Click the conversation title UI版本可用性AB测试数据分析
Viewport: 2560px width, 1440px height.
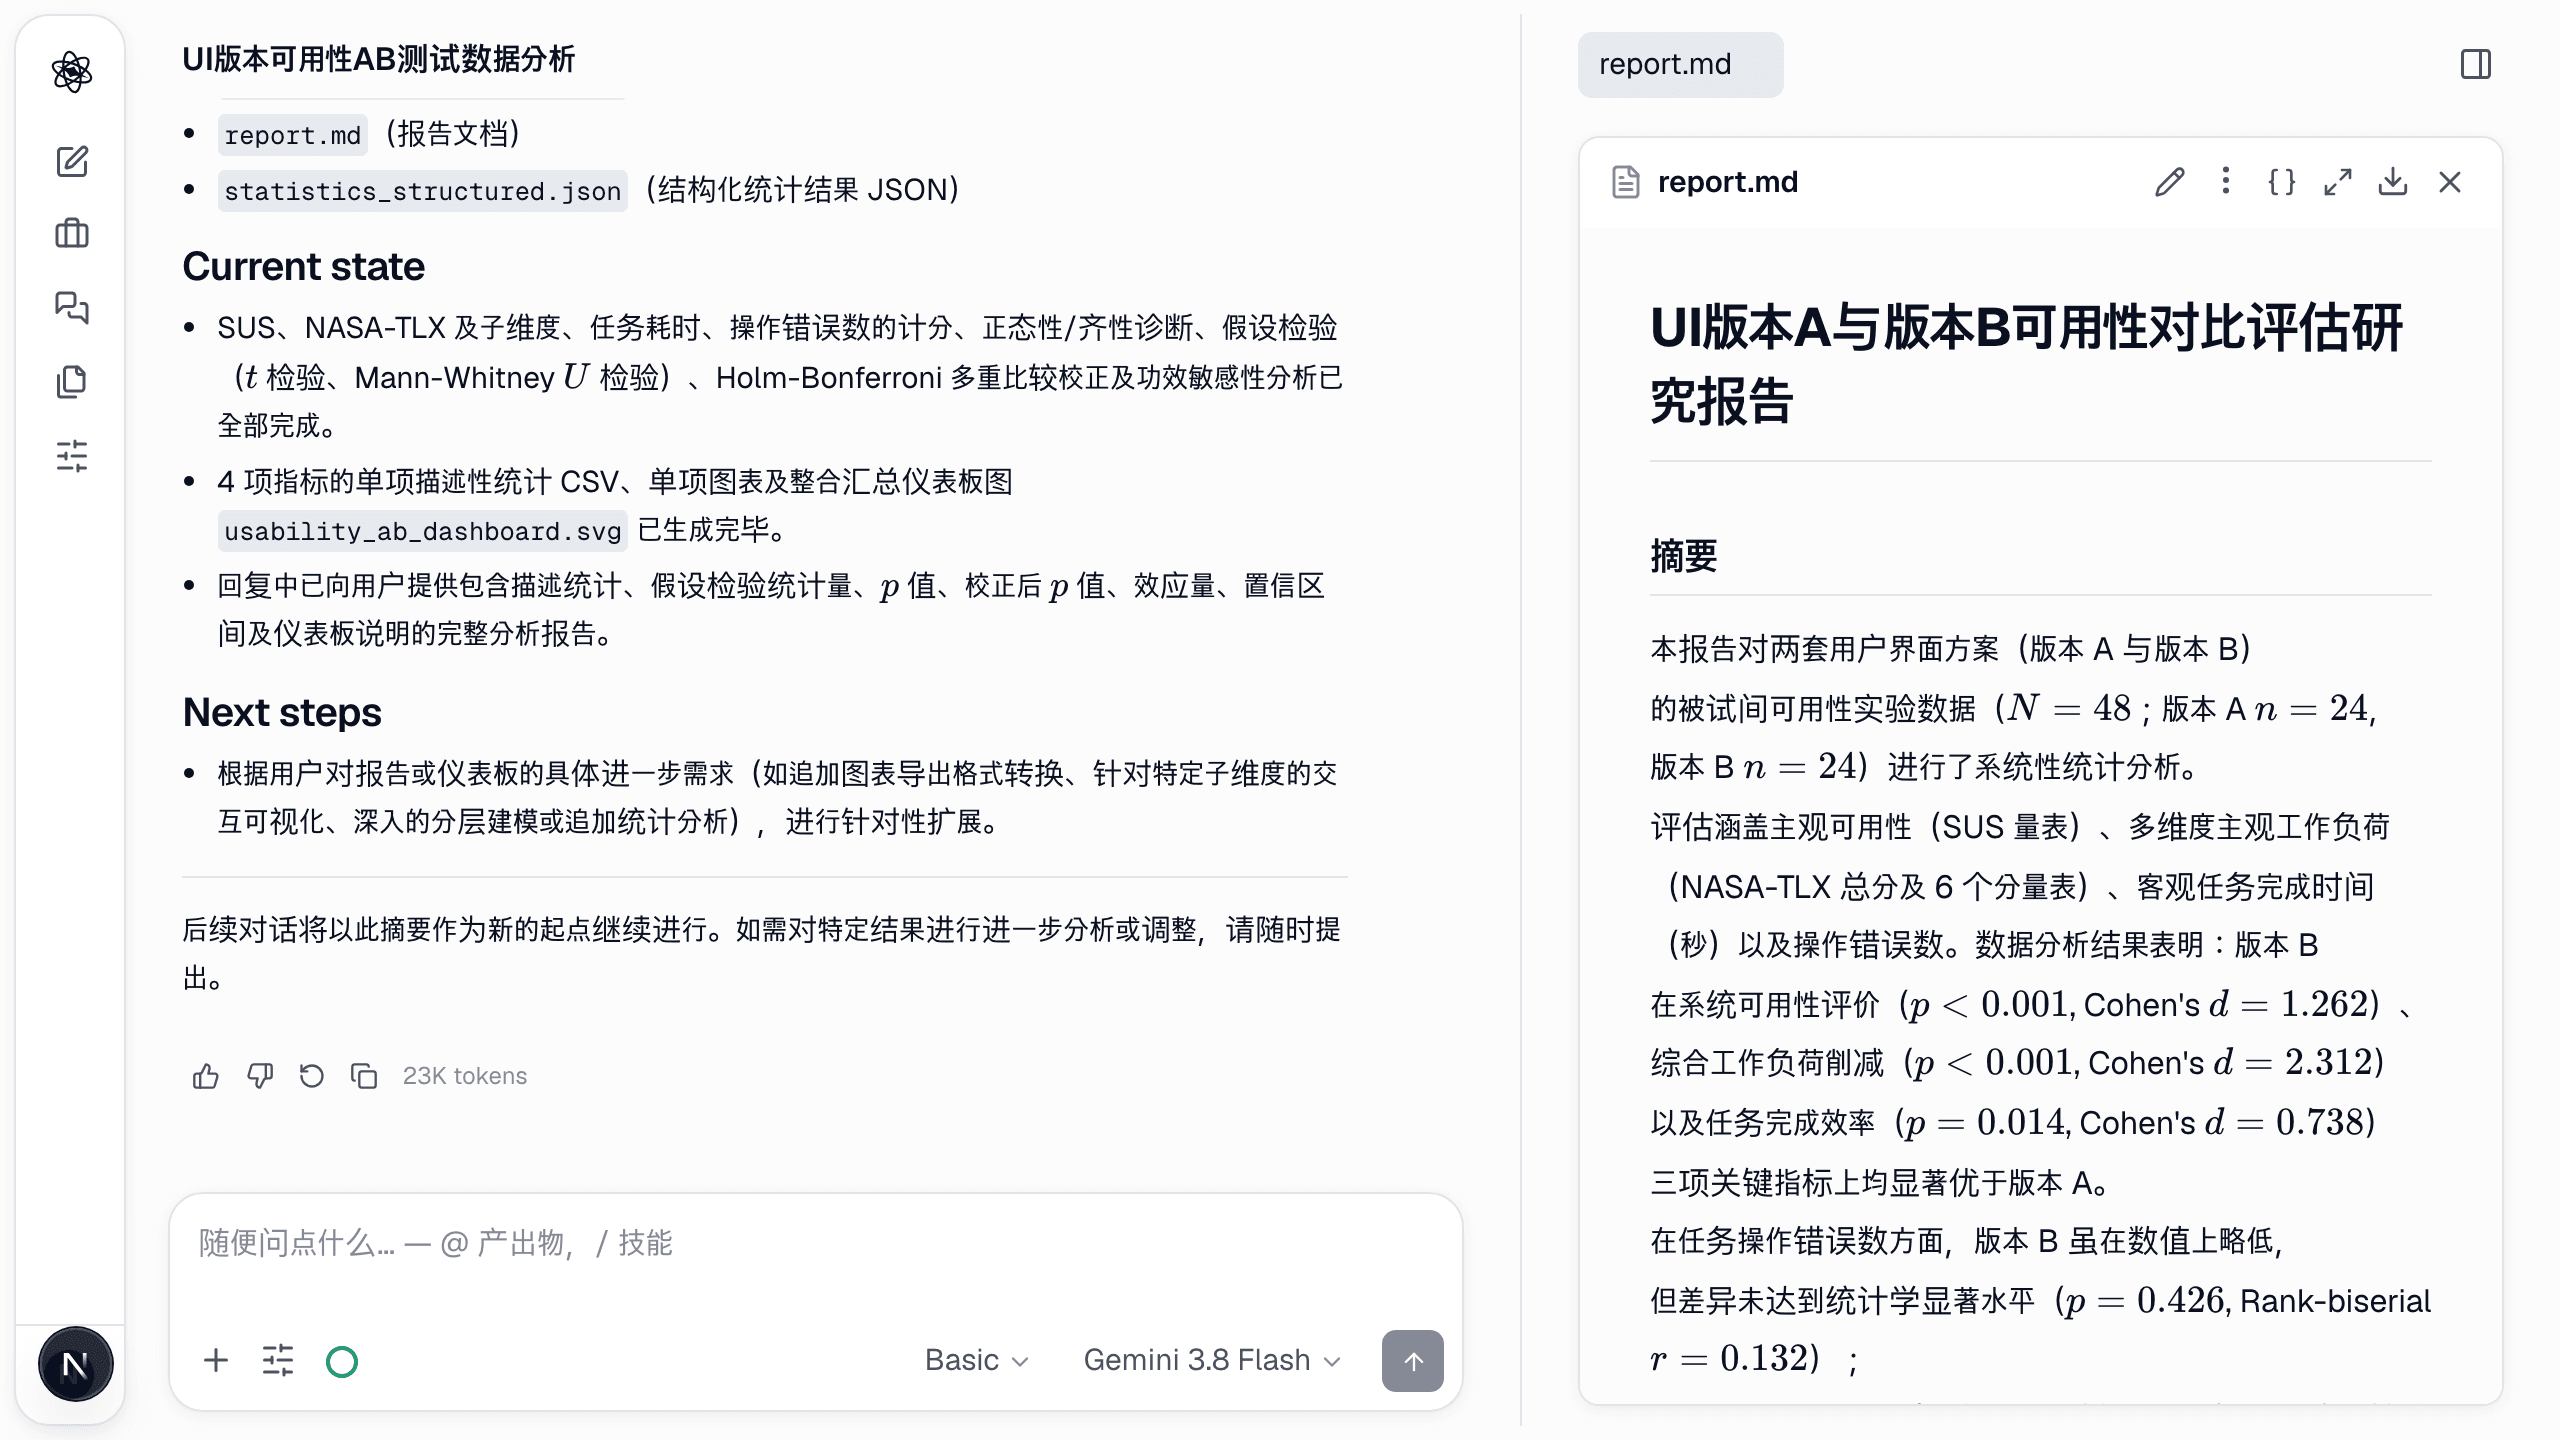click(379, 60)
